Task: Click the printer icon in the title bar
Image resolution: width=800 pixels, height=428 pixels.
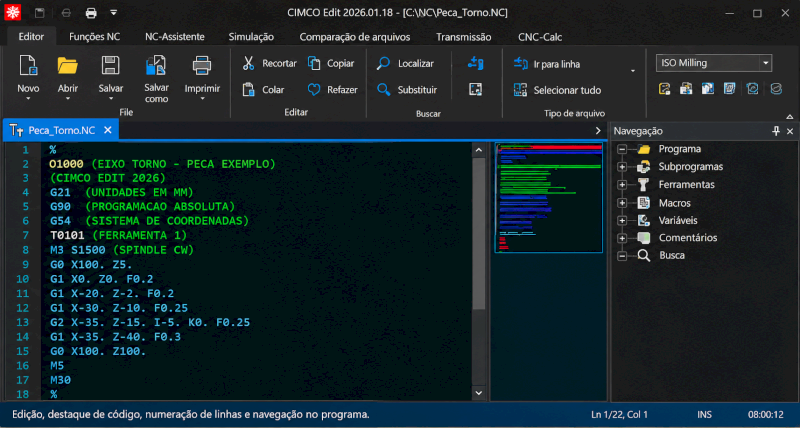Action: point(91,13)
